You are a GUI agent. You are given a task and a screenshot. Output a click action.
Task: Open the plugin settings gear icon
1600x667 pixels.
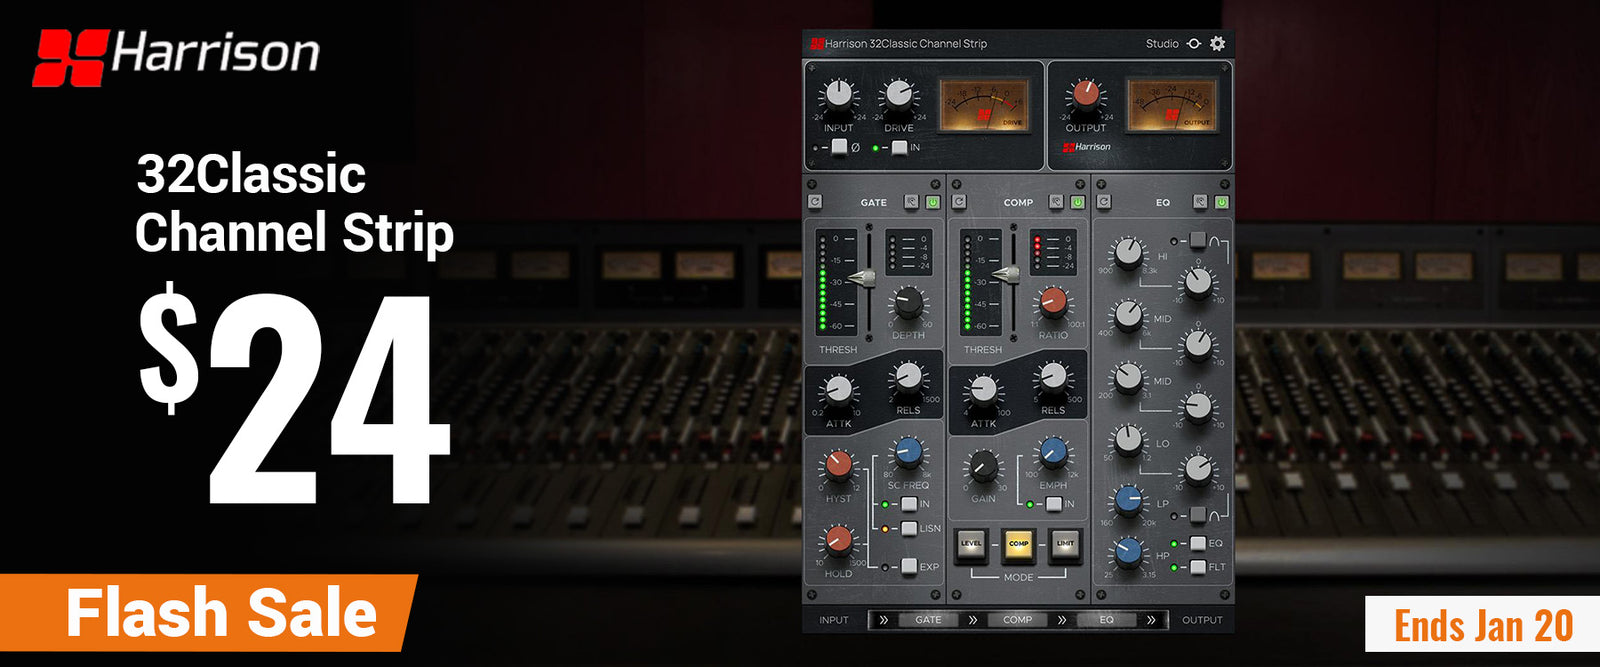click(x=1217, y=44)
